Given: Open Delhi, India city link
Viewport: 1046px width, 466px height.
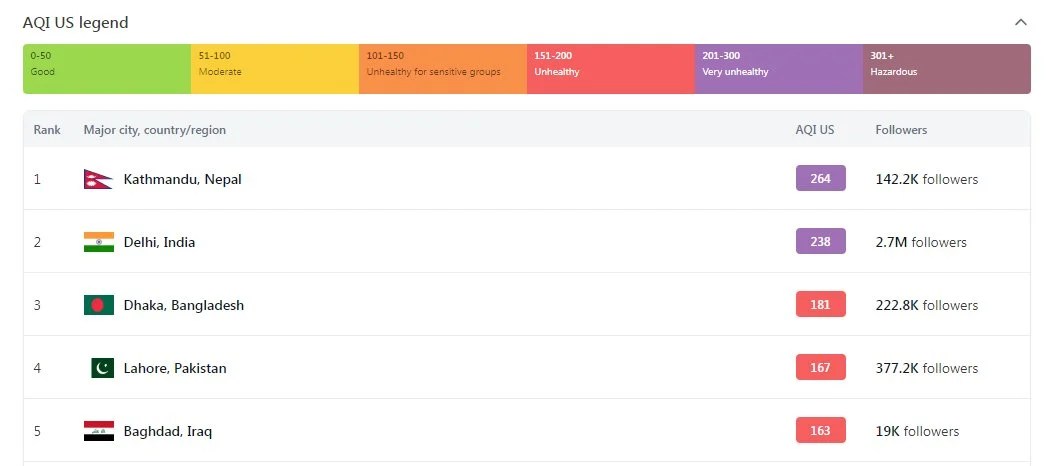Looking at the screenshot, I should (x=159, y=242).
